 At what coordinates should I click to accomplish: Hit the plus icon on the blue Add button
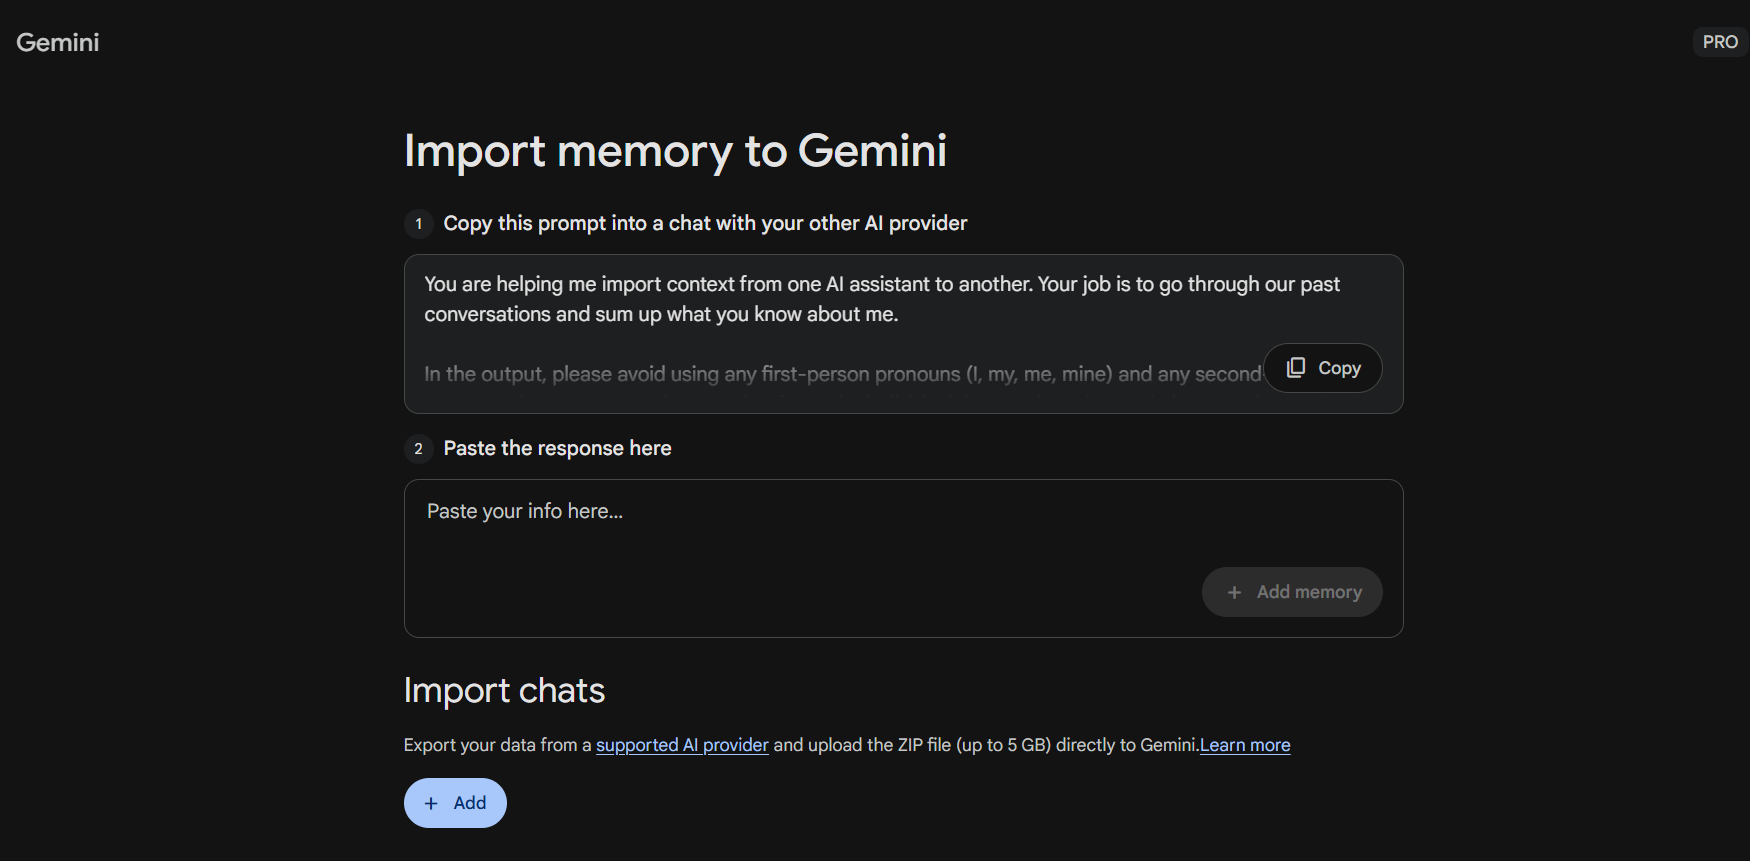431,803
